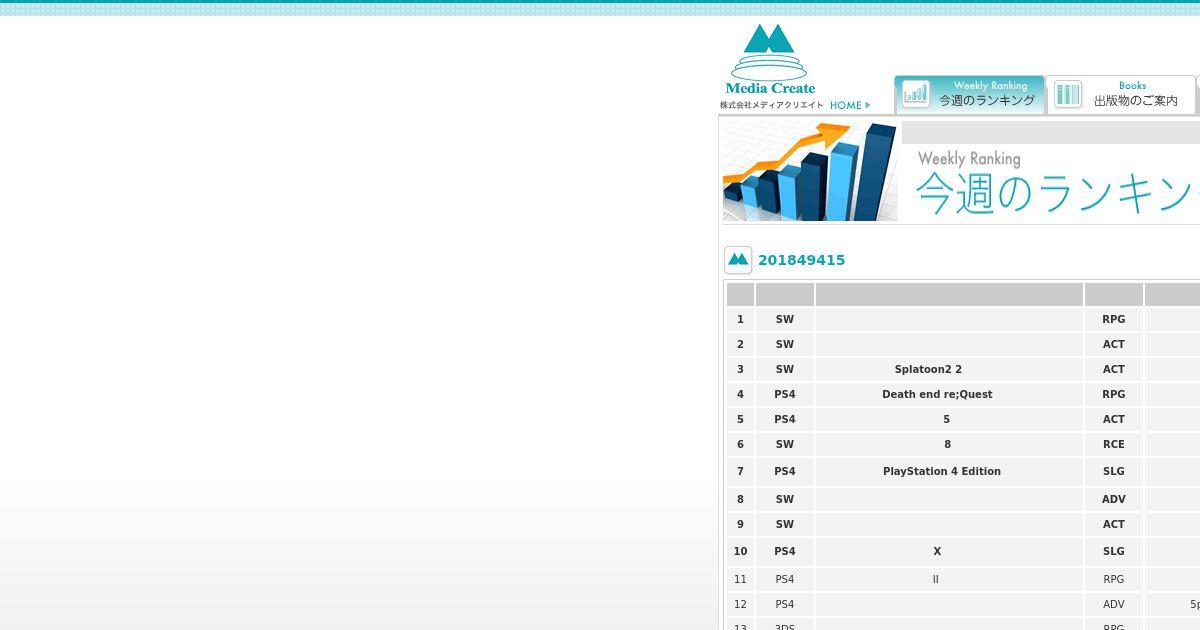Click the Weekly Ranking banner heading text
The width and height of the screenshot is (1200, 630).
(x=969, y=158)
